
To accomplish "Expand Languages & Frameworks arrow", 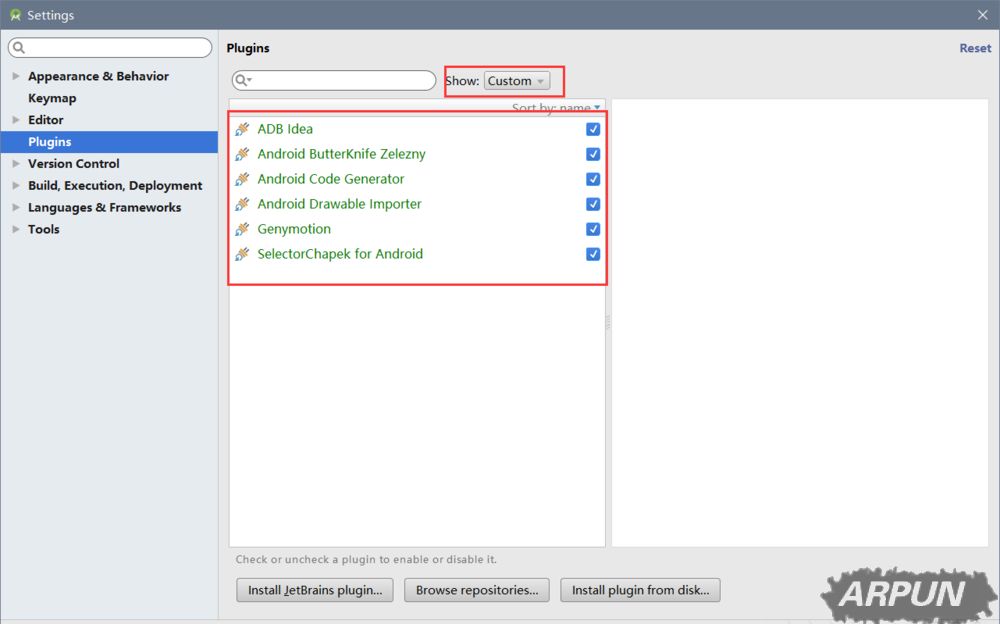I will [16, 207].
